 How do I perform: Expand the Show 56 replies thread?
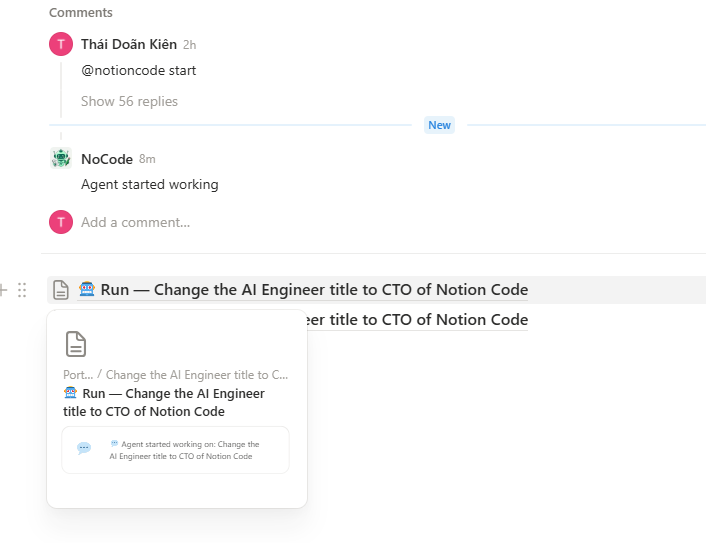click(129, 101)
